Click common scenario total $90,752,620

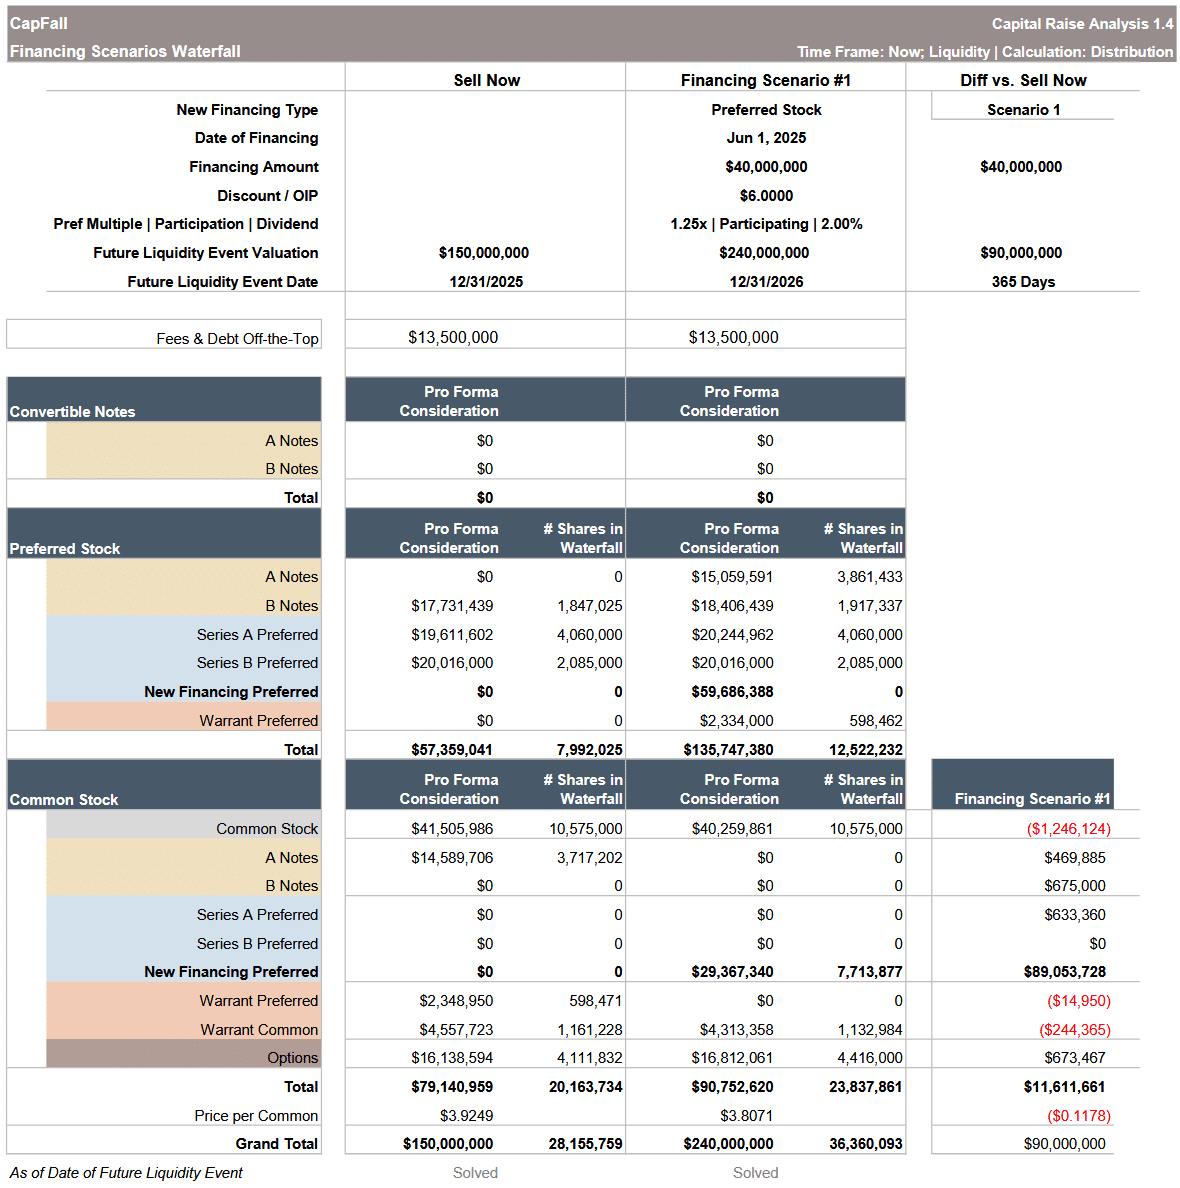tap(732, 1087)
